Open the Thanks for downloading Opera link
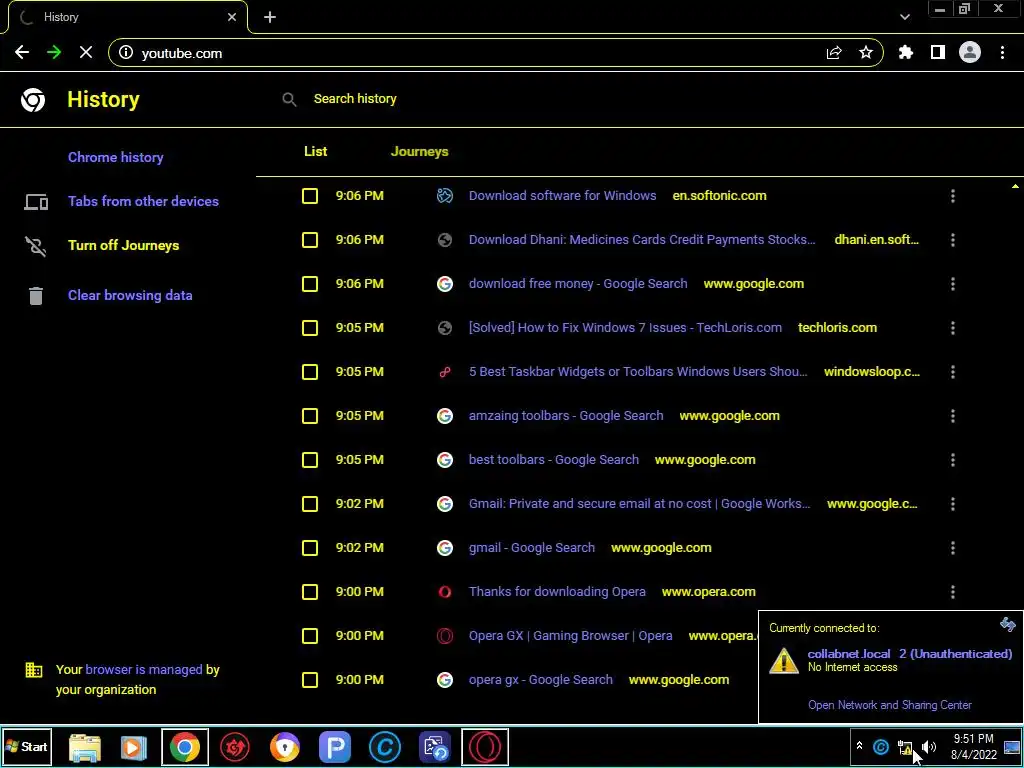The width and height of the screenshot is (1024, 768). 557,592
